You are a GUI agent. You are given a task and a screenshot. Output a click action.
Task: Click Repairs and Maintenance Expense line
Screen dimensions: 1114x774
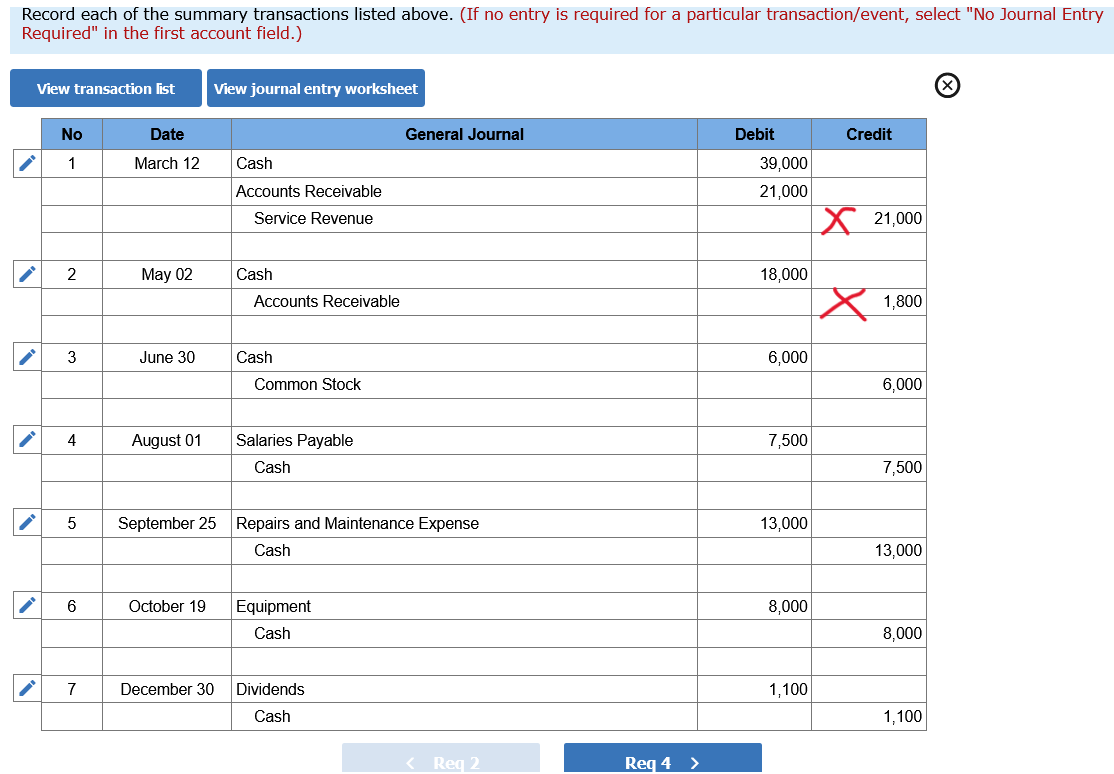click(464, 523)
